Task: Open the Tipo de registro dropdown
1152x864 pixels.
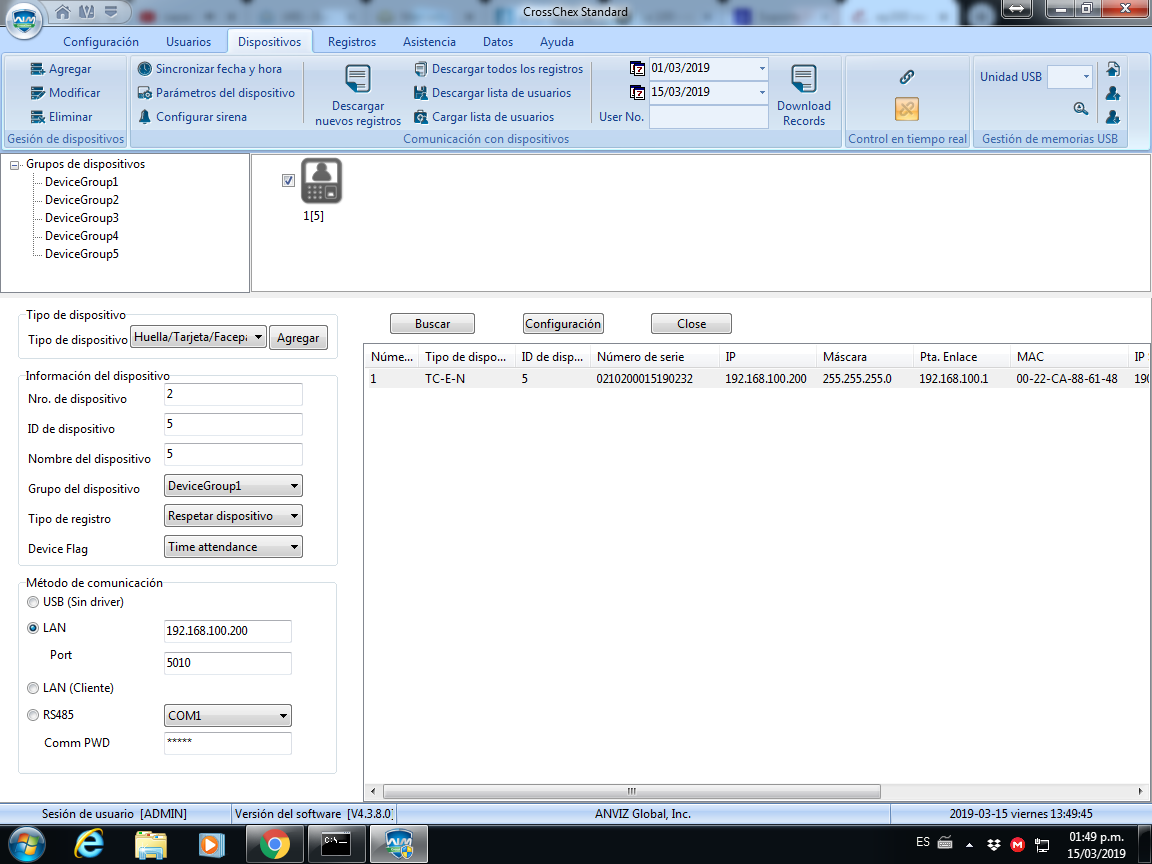Action: [x=233, y=516]
